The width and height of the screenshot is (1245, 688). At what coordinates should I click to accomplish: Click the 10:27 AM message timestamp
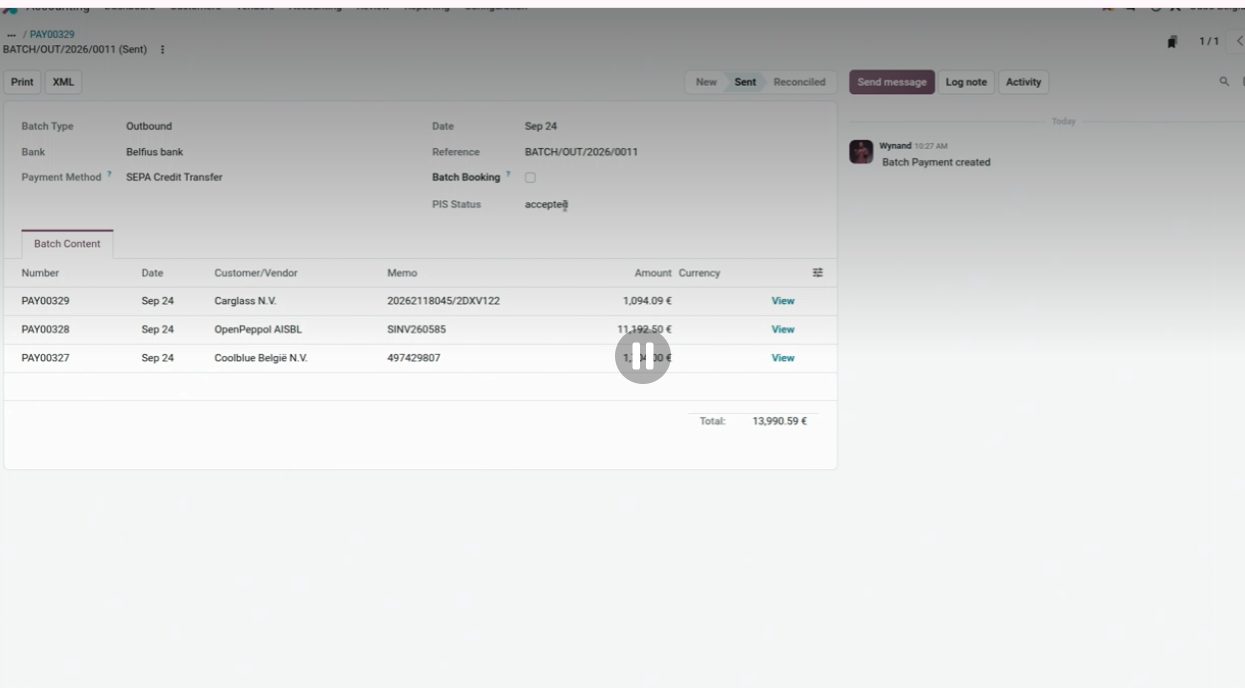930,146
